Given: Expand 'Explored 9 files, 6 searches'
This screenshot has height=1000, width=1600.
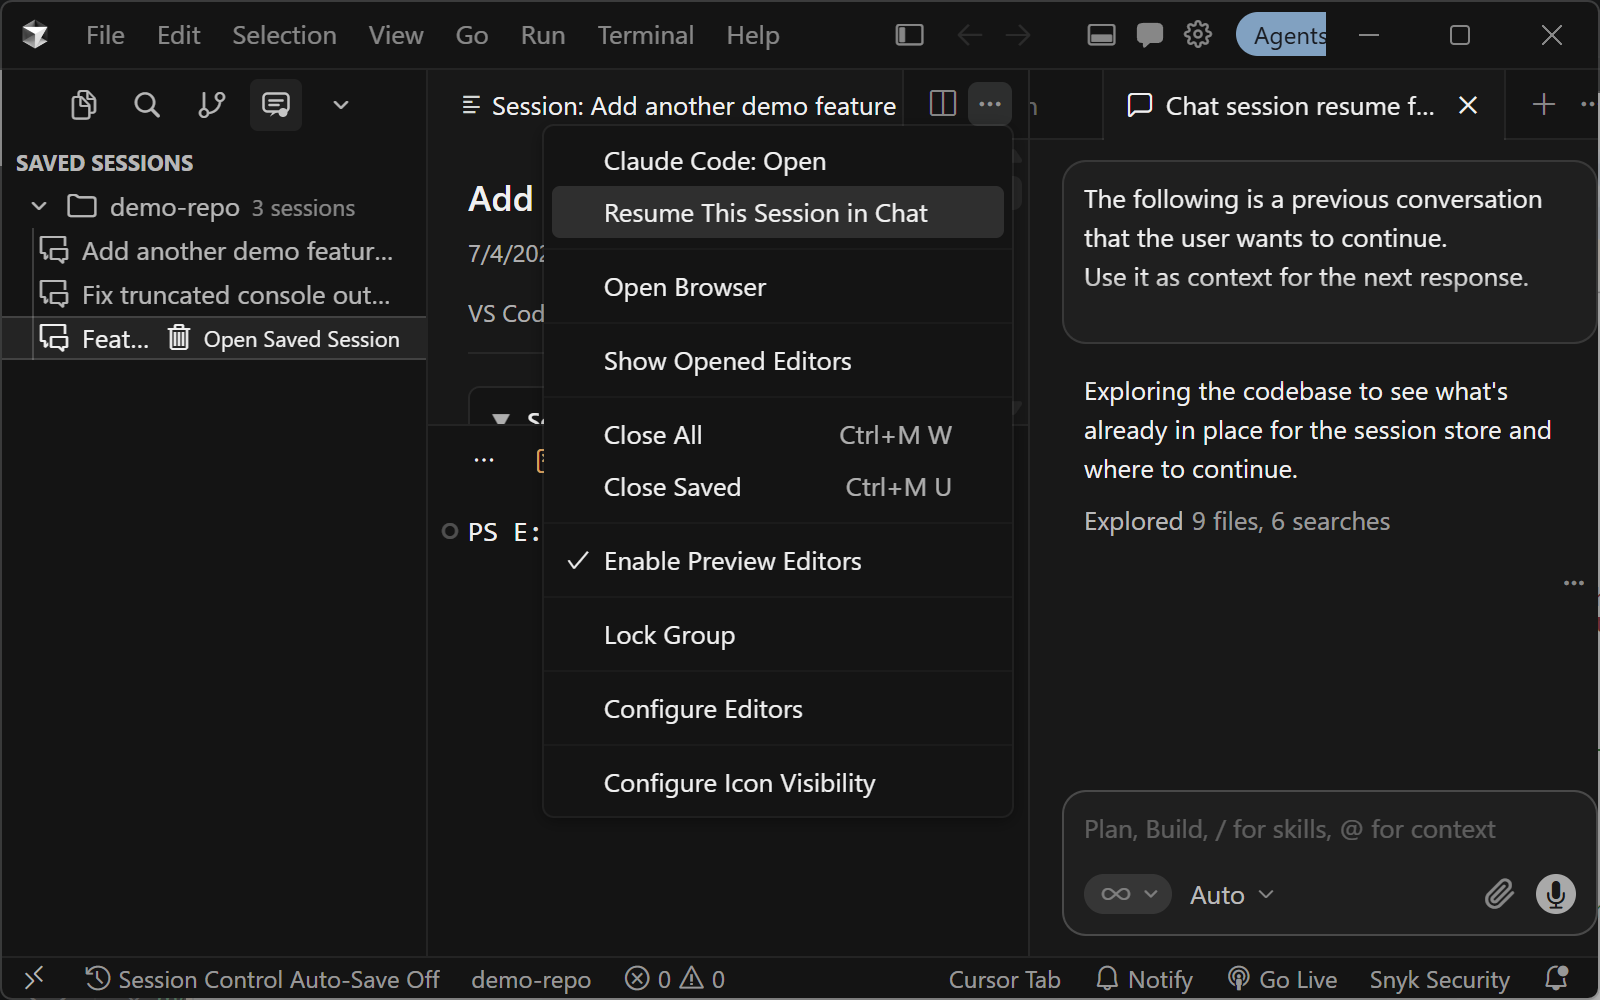Looking at the screenshot, I should click(1237, 521).
